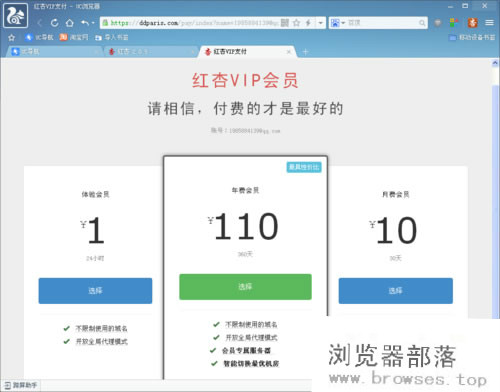Click the cyan badge on the yearly card
500x392 pixels.
pos(304,167)
